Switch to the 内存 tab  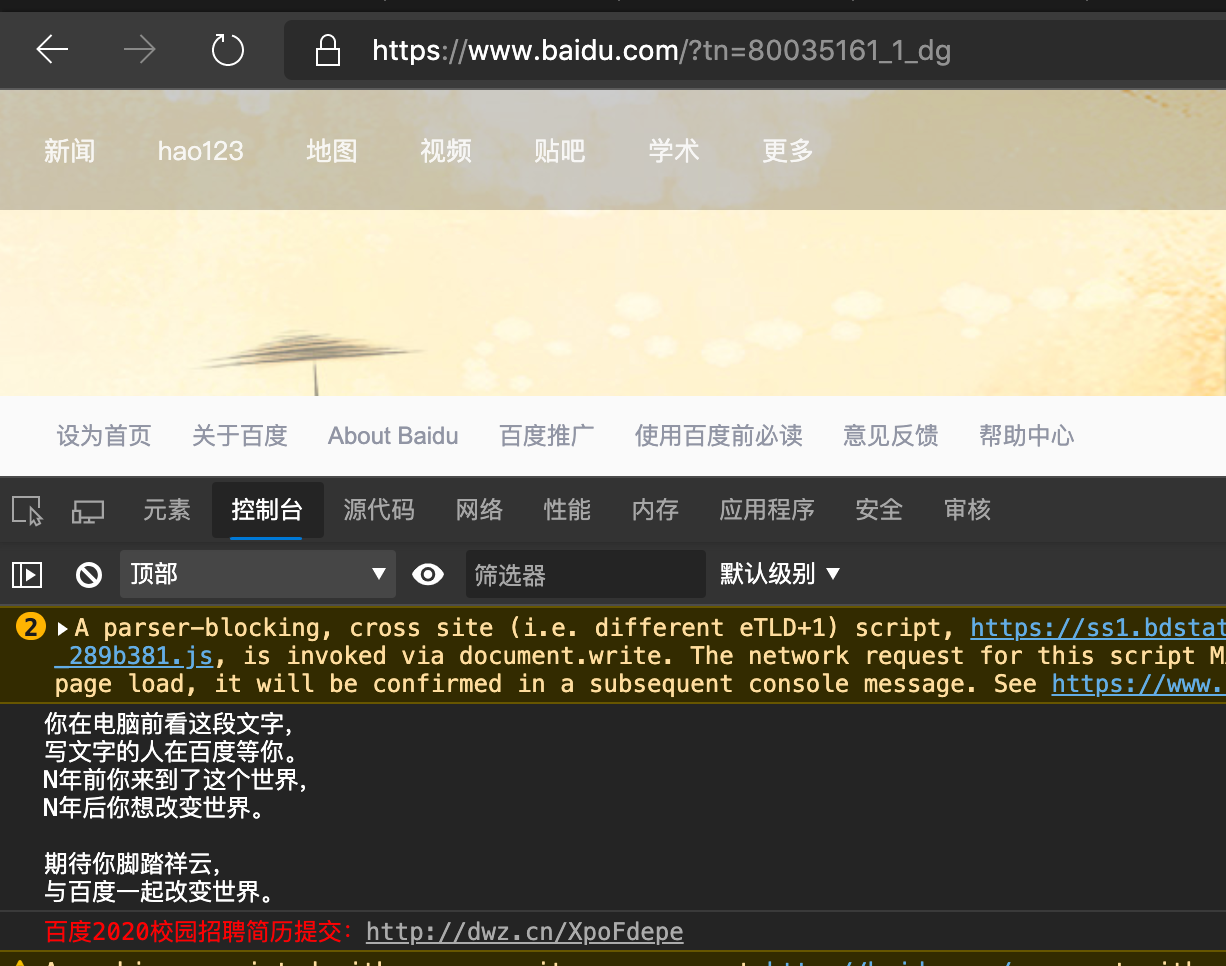[x=656, y=510]
